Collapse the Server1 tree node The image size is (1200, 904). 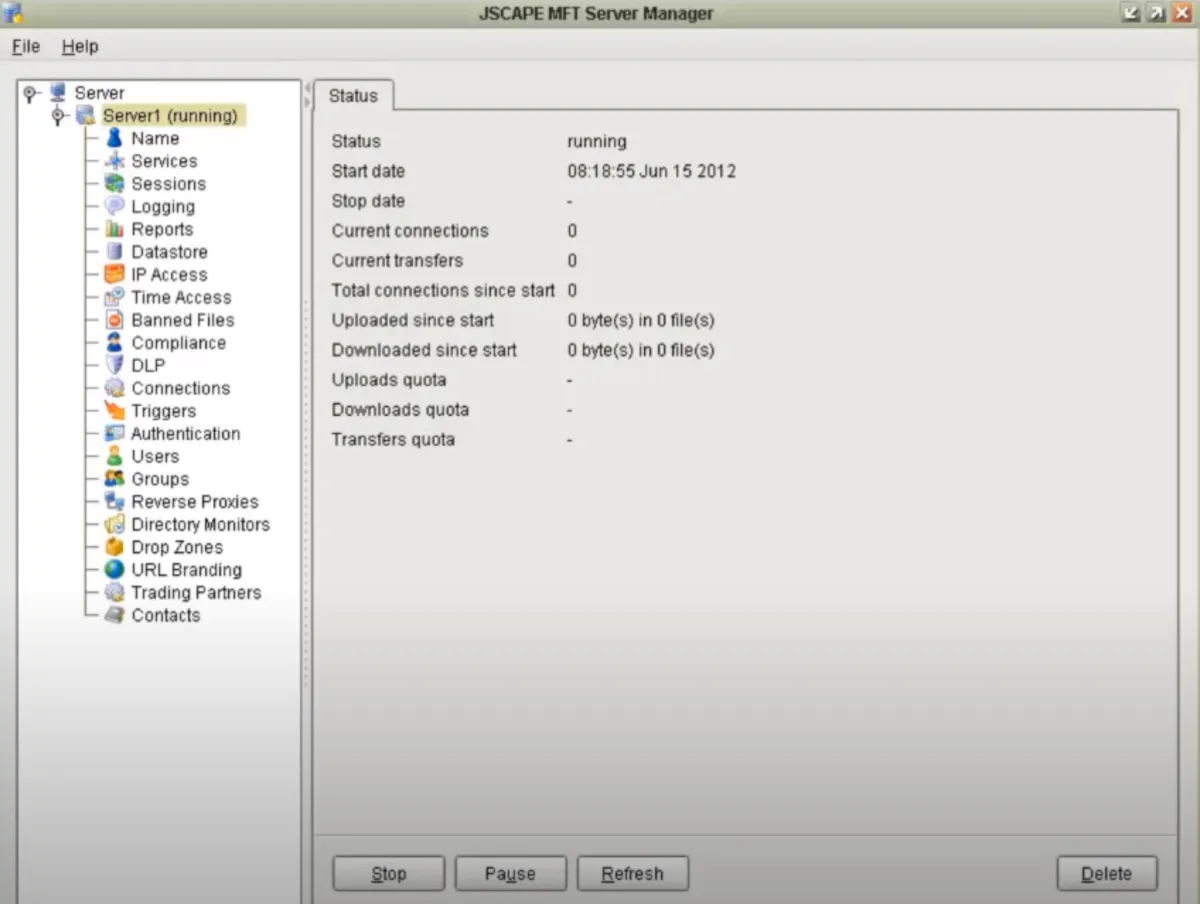(58, 115)
